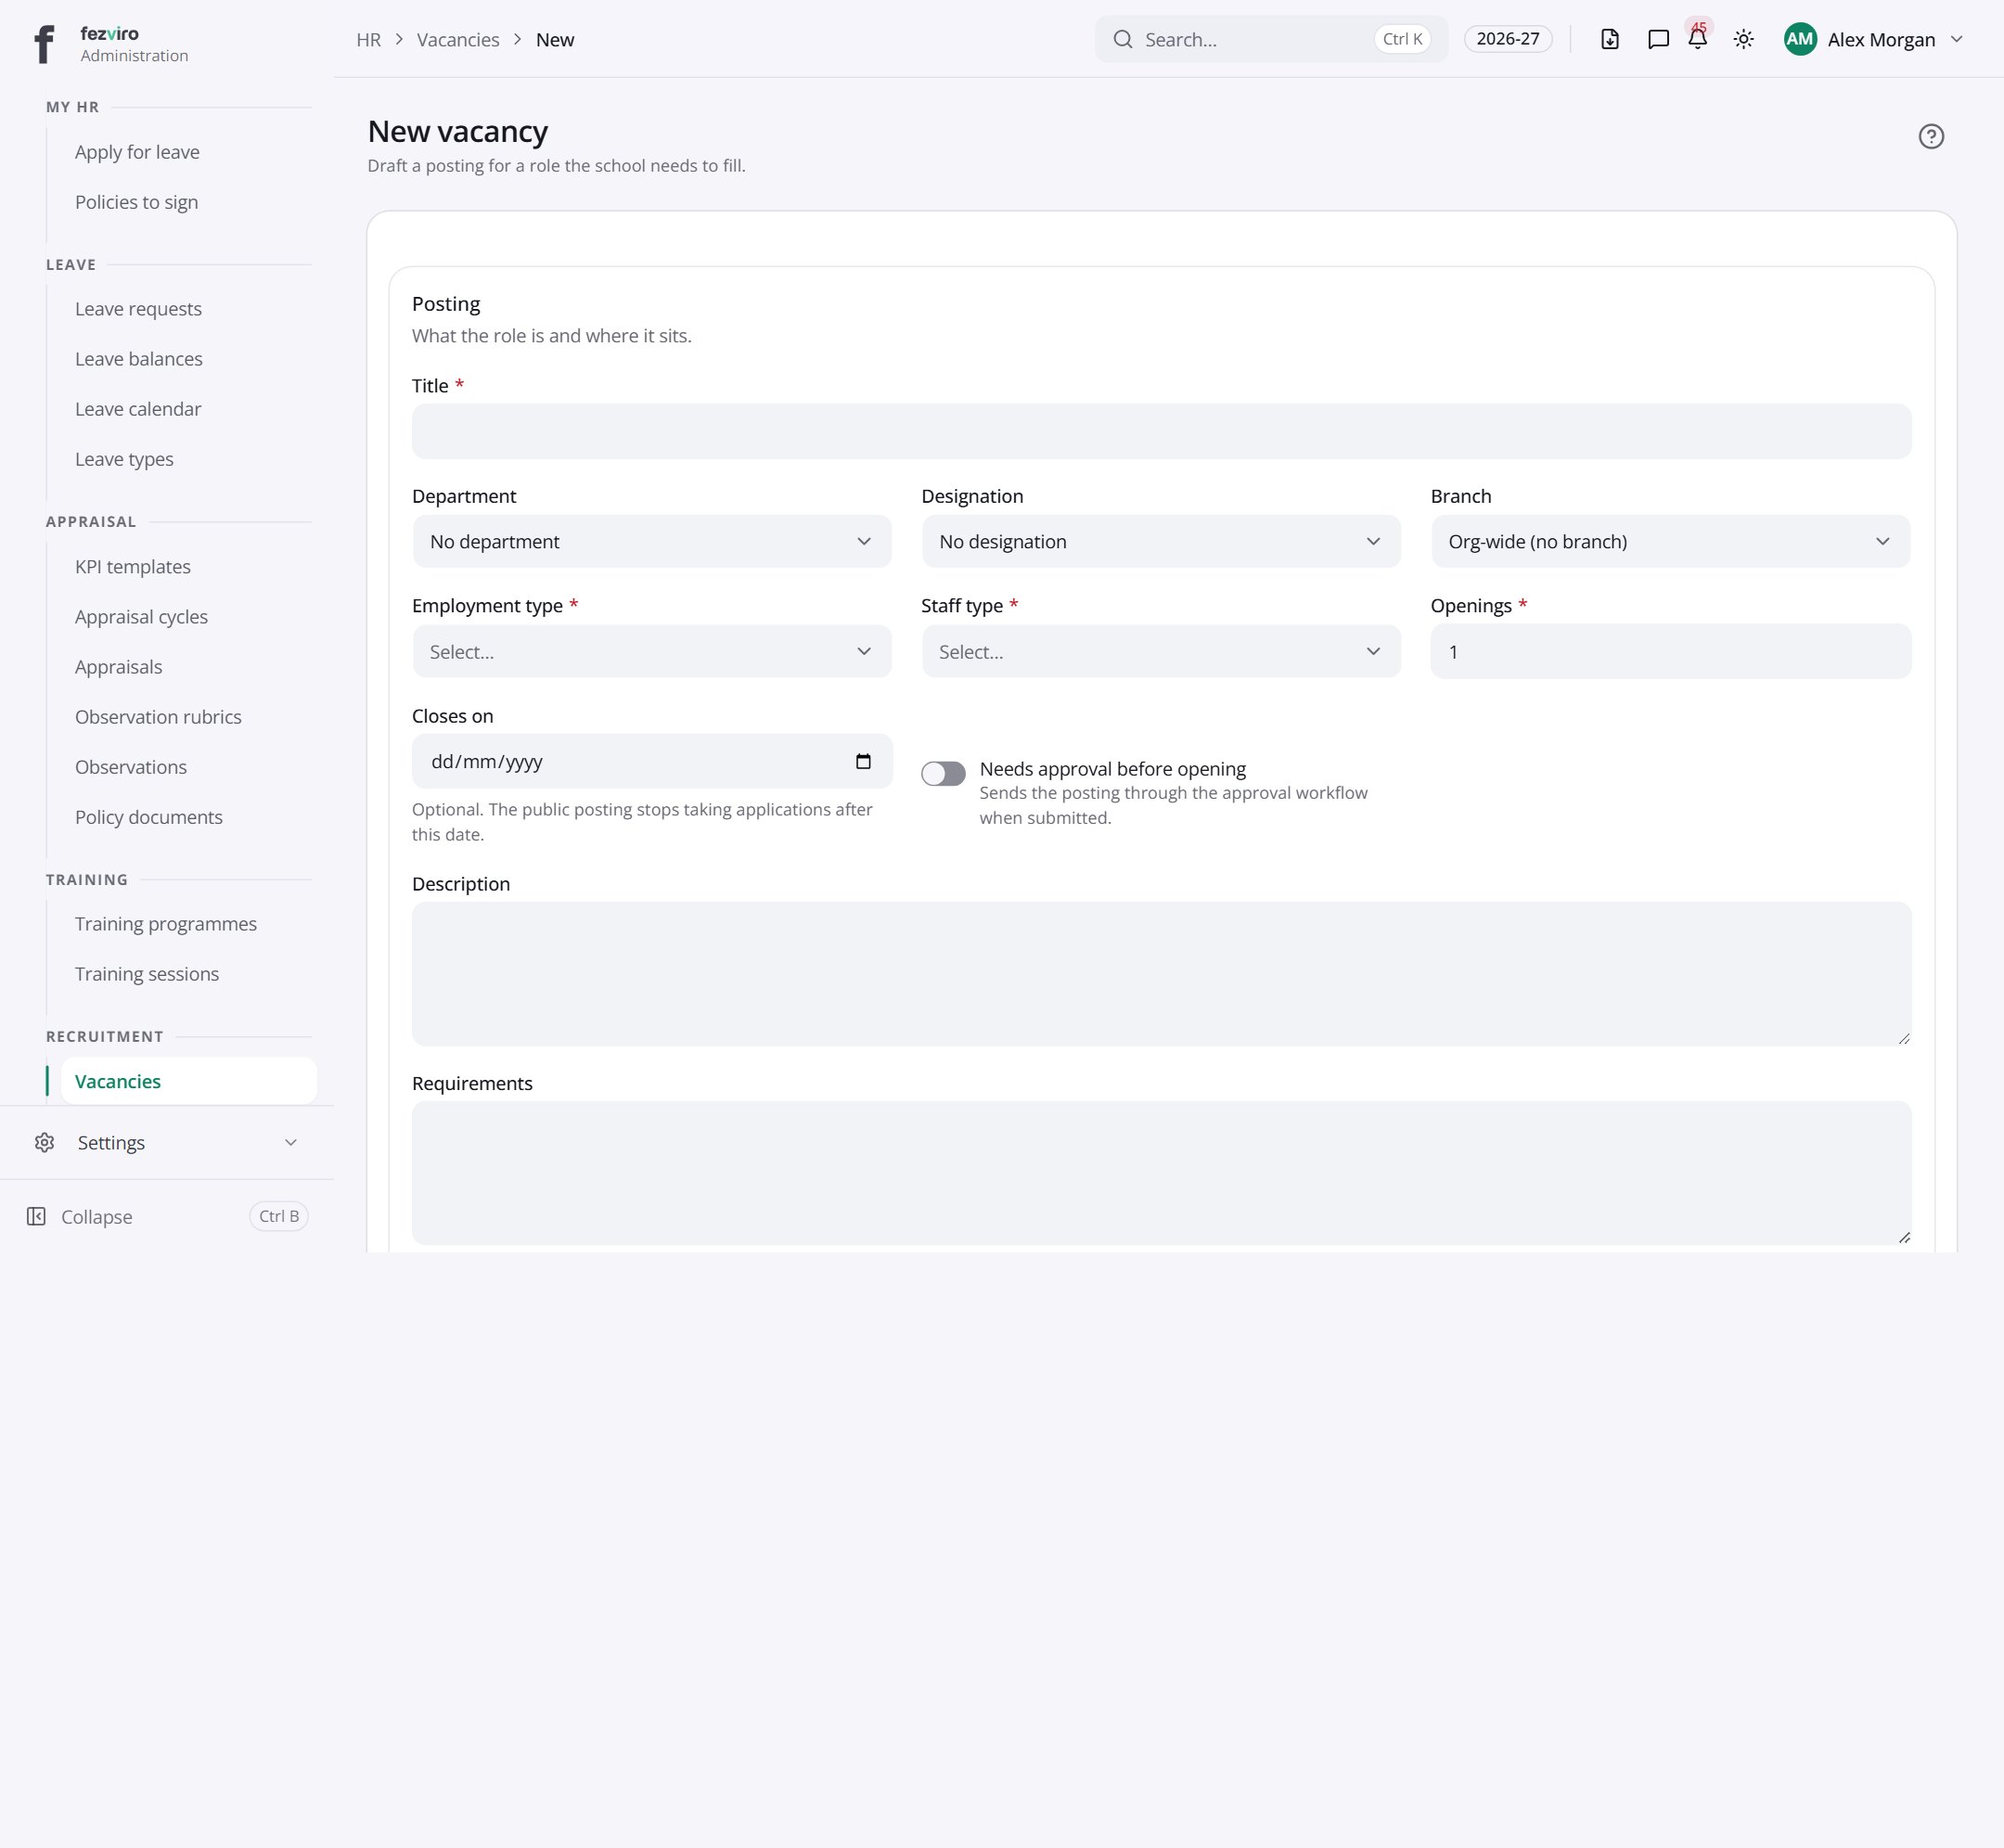Click into the Description text area
This screenshot has height=1848, width=2004.
1161,974
